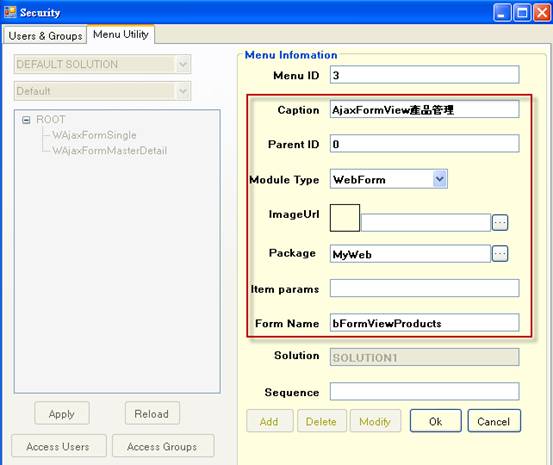Select WAjaxFormSingle in the tree
The image size is (553, 465).
coord(94,135)
